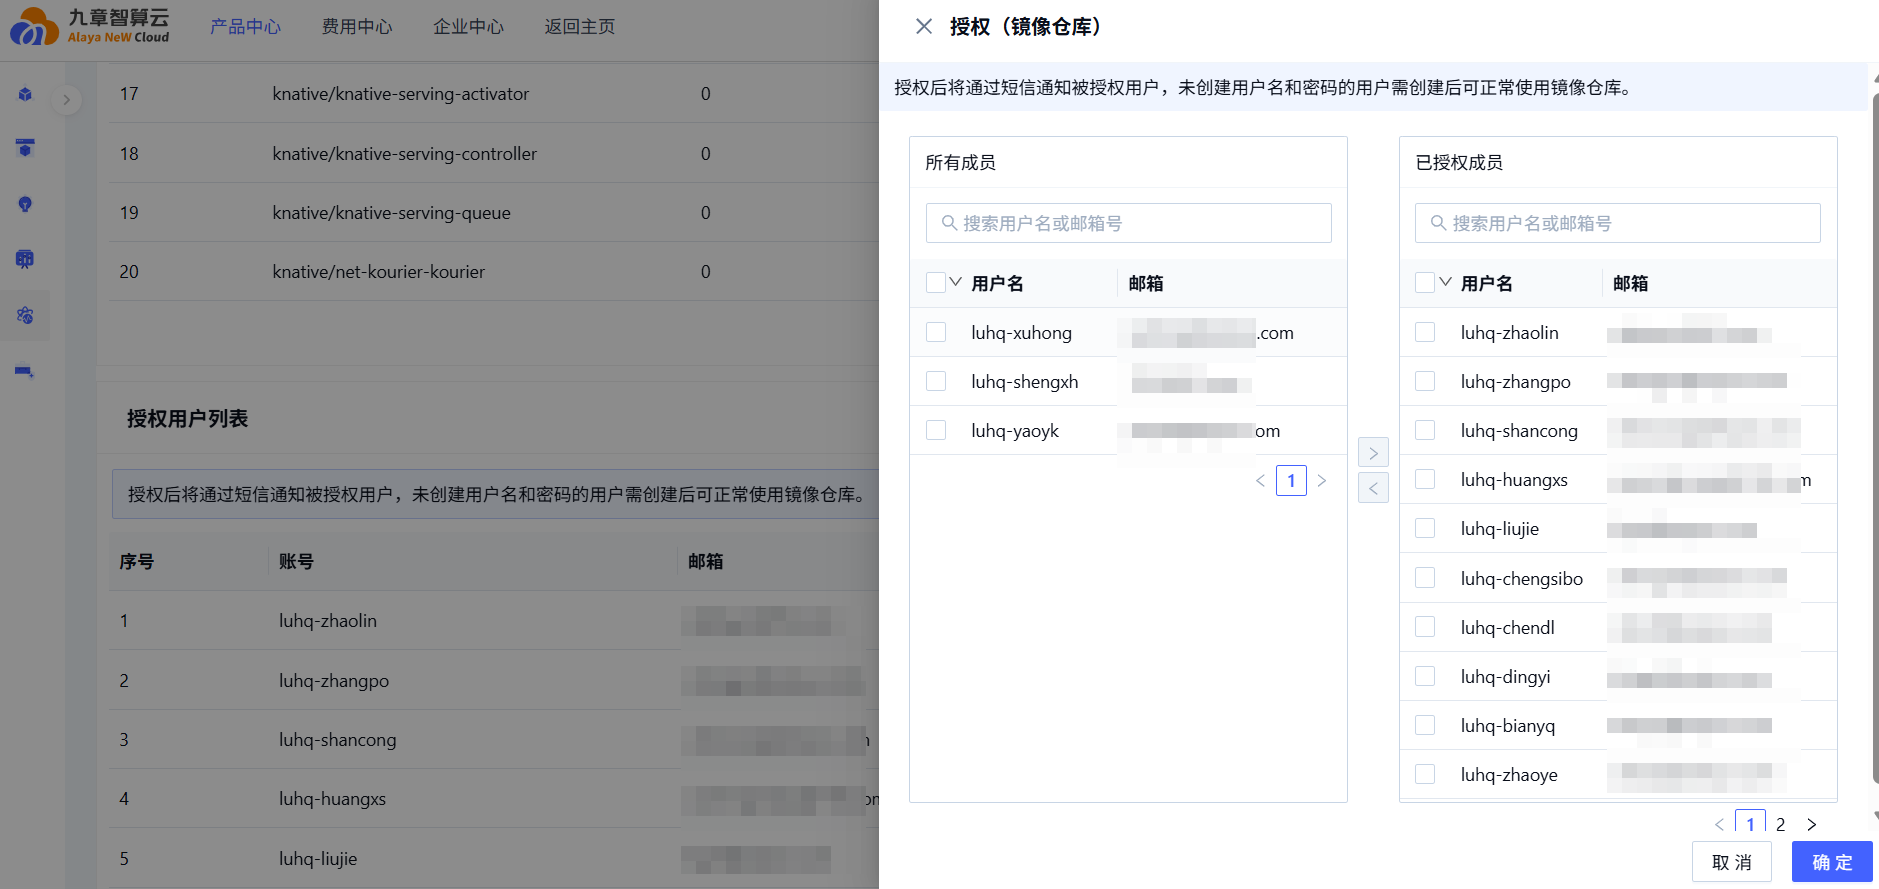
Task: Click the 用户名 column header in all members
Action: 997,284
